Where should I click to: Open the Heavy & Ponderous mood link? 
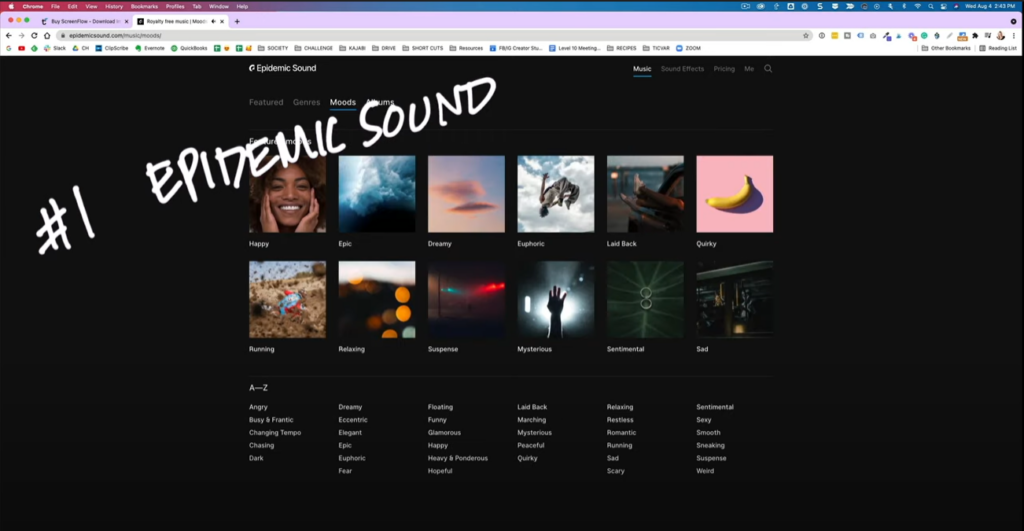point(458,458)
